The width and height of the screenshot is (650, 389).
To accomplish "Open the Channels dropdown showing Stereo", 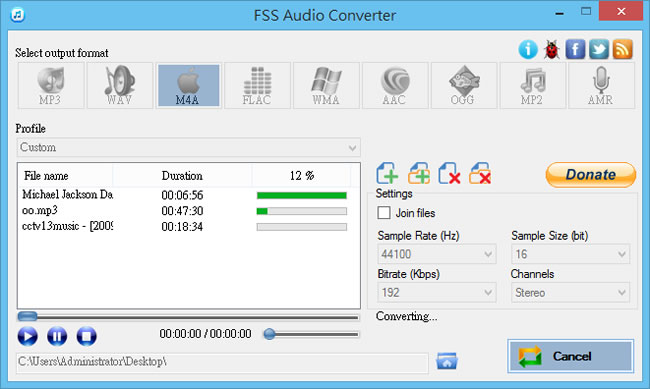I will (x=570, y=292).
